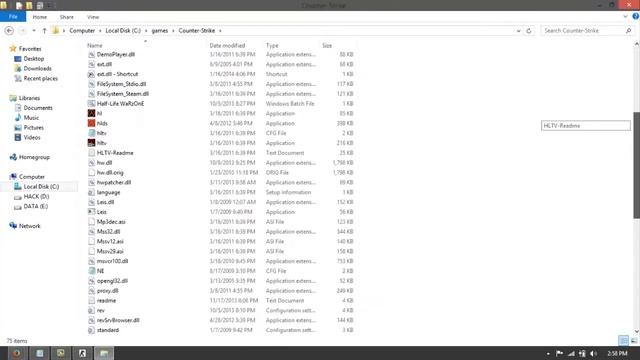Open Downloads in the navigation pane

tap(37, 69)
